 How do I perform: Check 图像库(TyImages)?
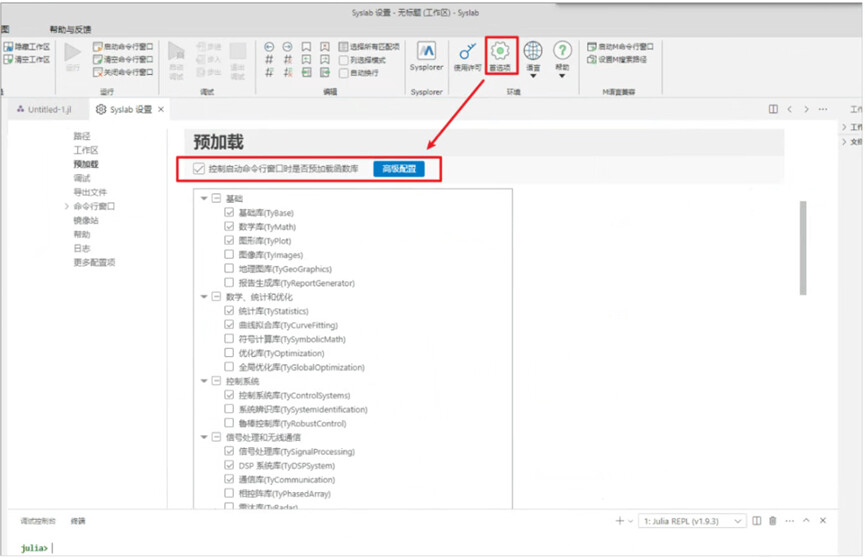(x=229, y=254)
